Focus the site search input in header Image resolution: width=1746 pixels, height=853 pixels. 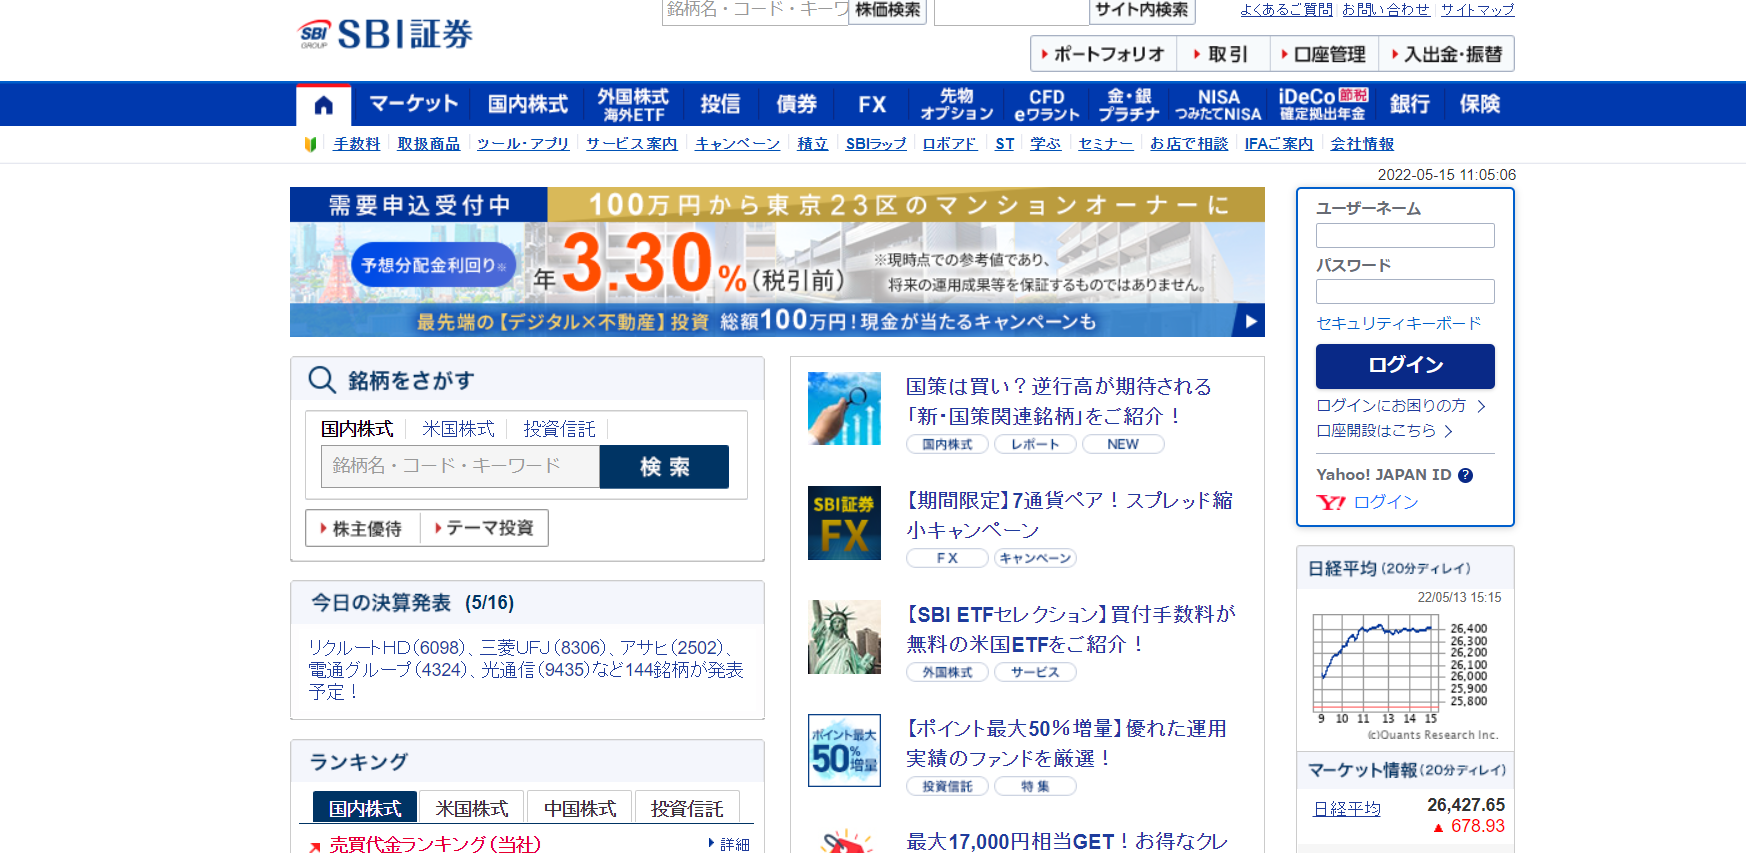pyautogui.click(x=1011, y=10)
